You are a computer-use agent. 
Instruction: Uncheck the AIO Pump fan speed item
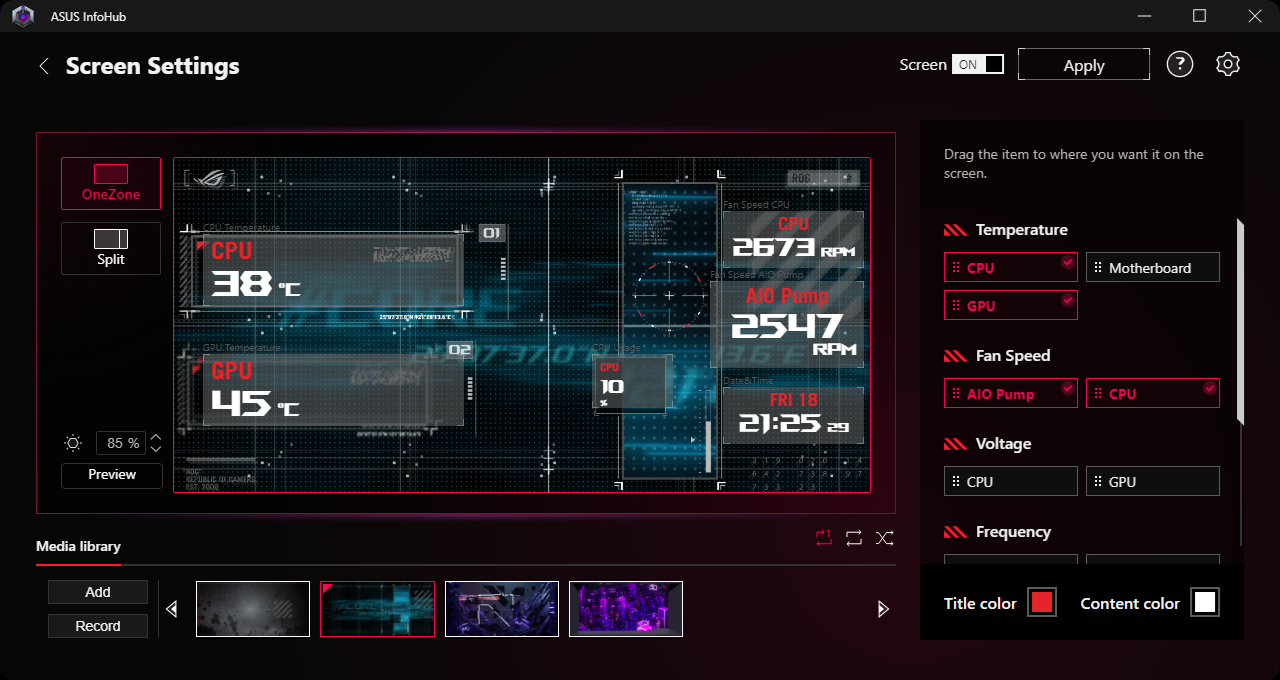click(1011, 393)
